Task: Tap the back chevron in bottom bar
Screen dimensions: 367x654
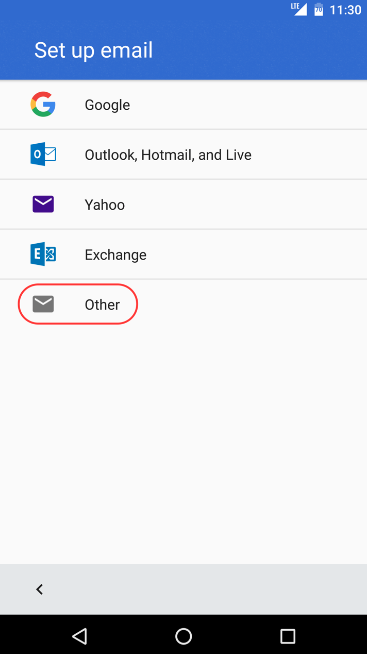Action: [x=39, y=589]
